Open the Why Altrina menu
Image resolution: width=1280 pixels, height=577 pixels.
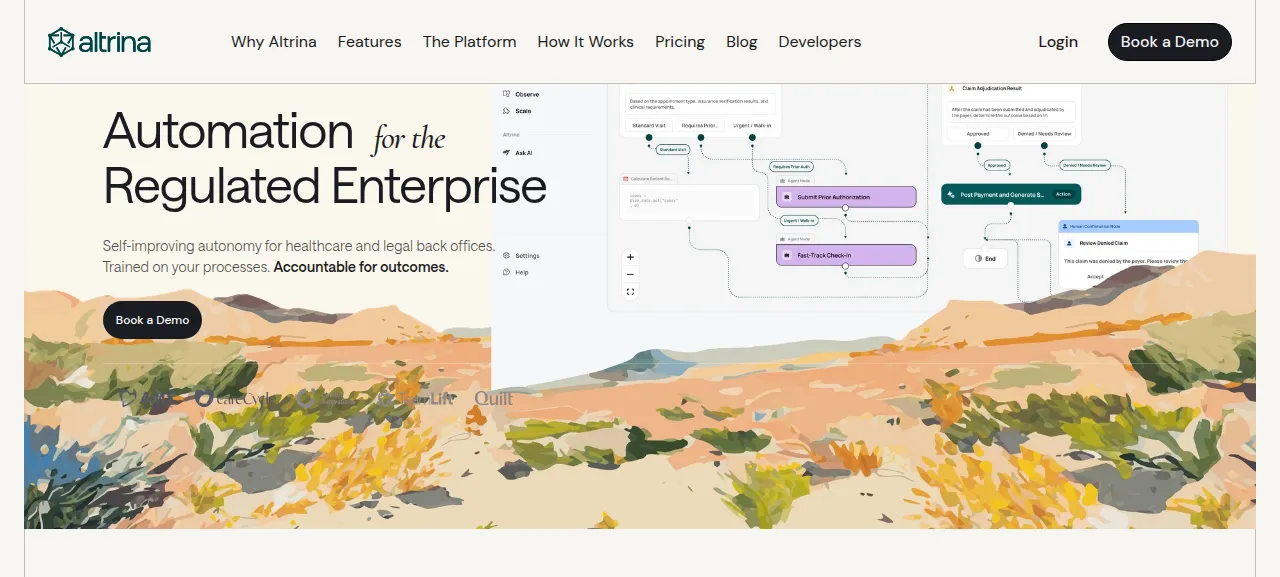(274, 42)
